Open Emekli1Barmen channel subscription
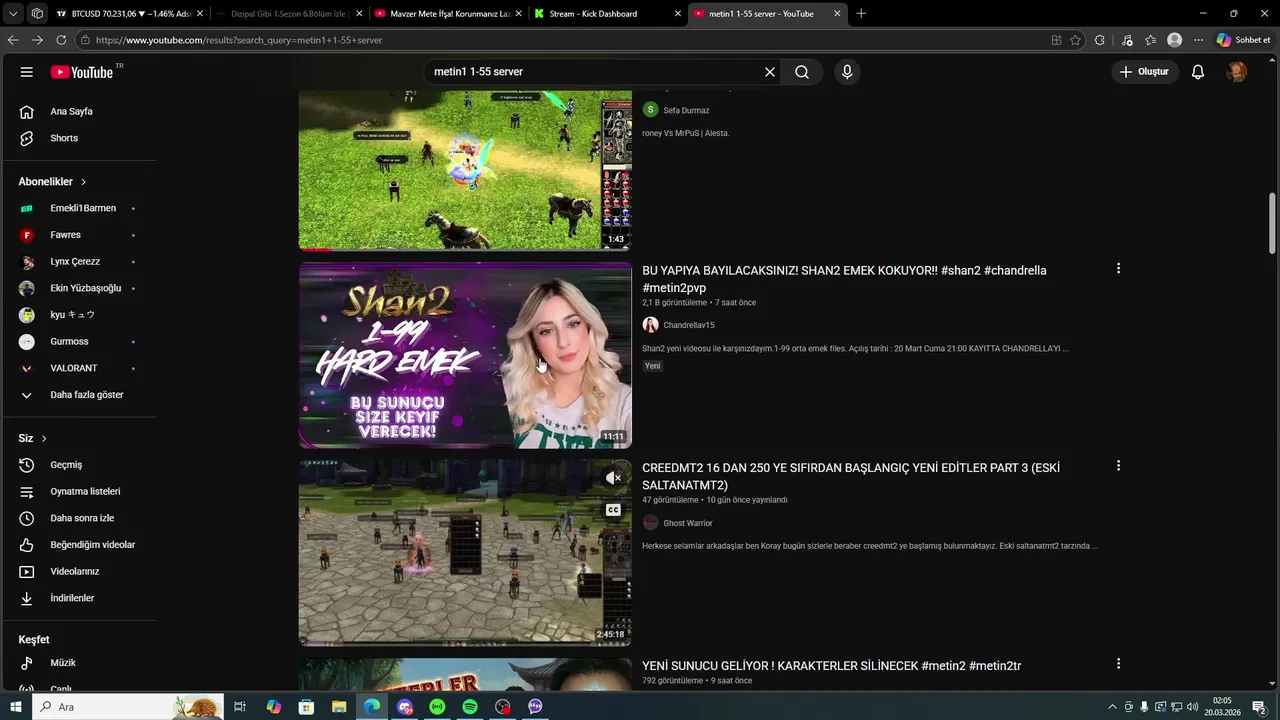The width and height of the screenshot is (1280, 720). [78, 208]
